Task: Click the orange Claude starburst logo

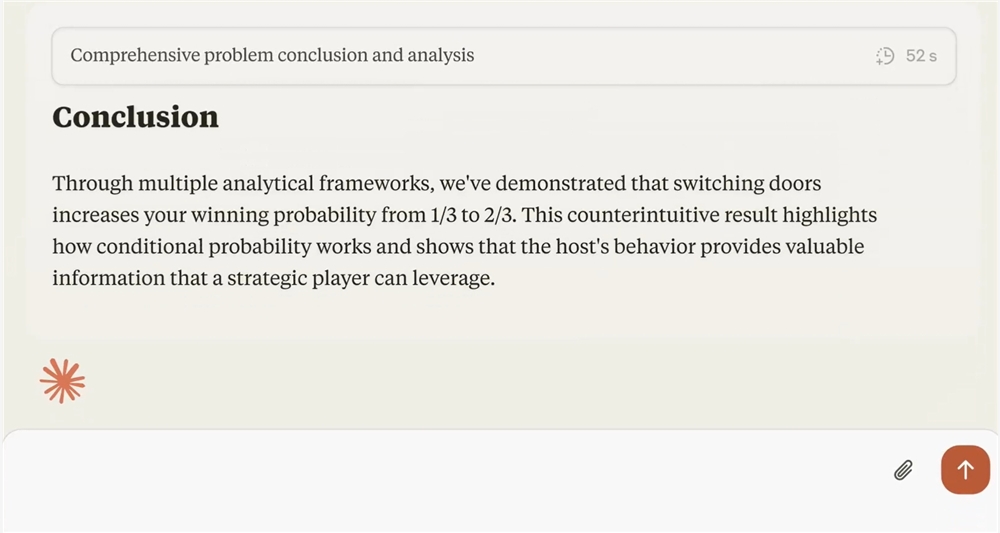Action: click(62, 381)
